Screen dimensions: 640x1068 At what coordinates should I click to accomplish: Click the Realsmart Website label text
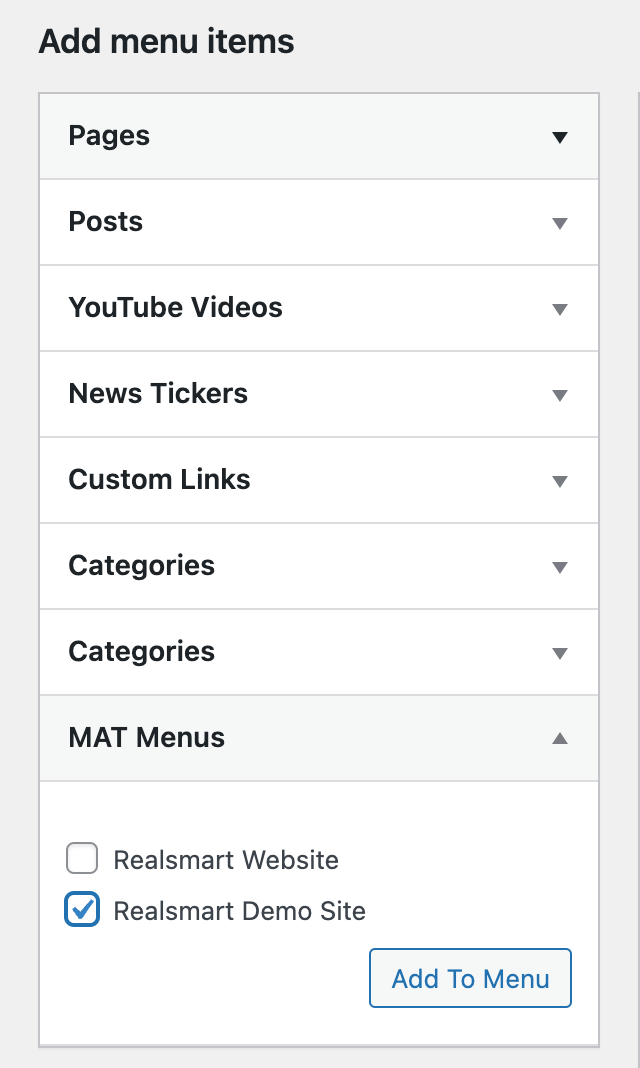226,860
